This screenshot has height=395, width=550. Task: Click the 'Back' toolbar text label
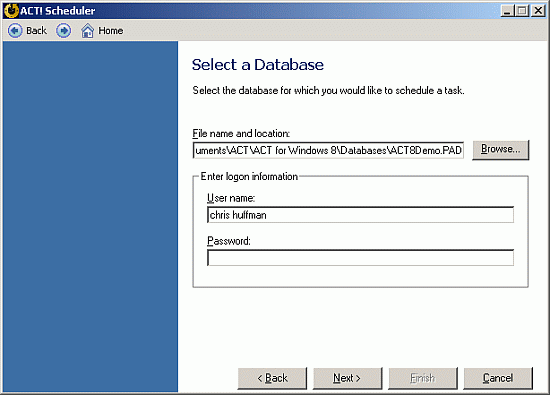point(36,31)
